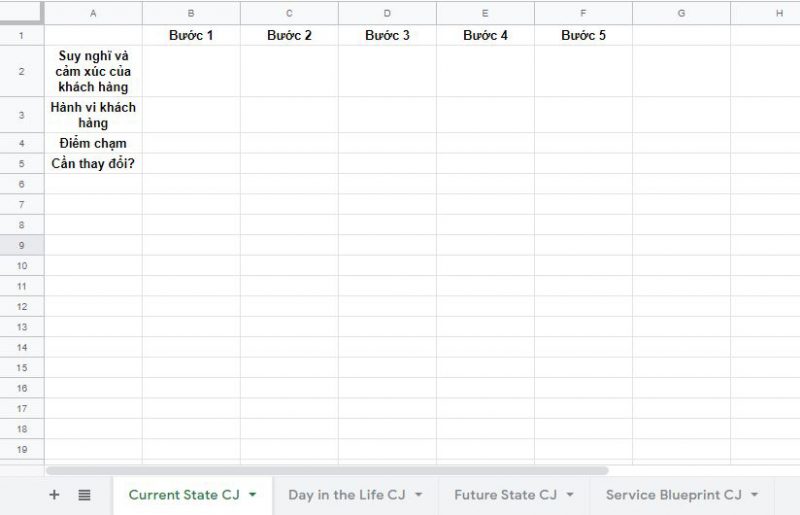800x515 pixels.
Task: Click the Hành vi khách hàng cell
Action: (93, 115)
